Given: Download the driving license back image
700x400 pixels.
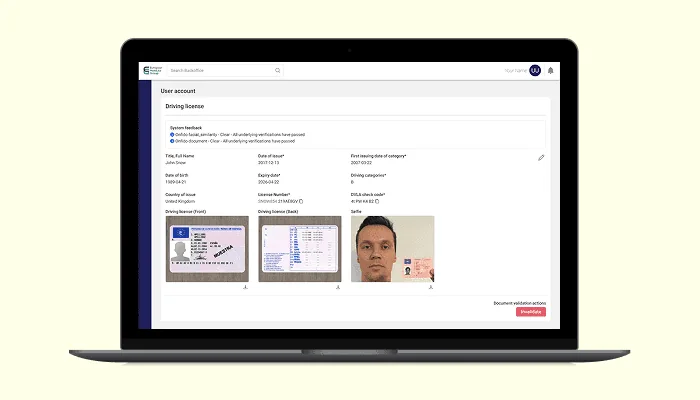Looking at the screenshot, I should coord(338,287).
